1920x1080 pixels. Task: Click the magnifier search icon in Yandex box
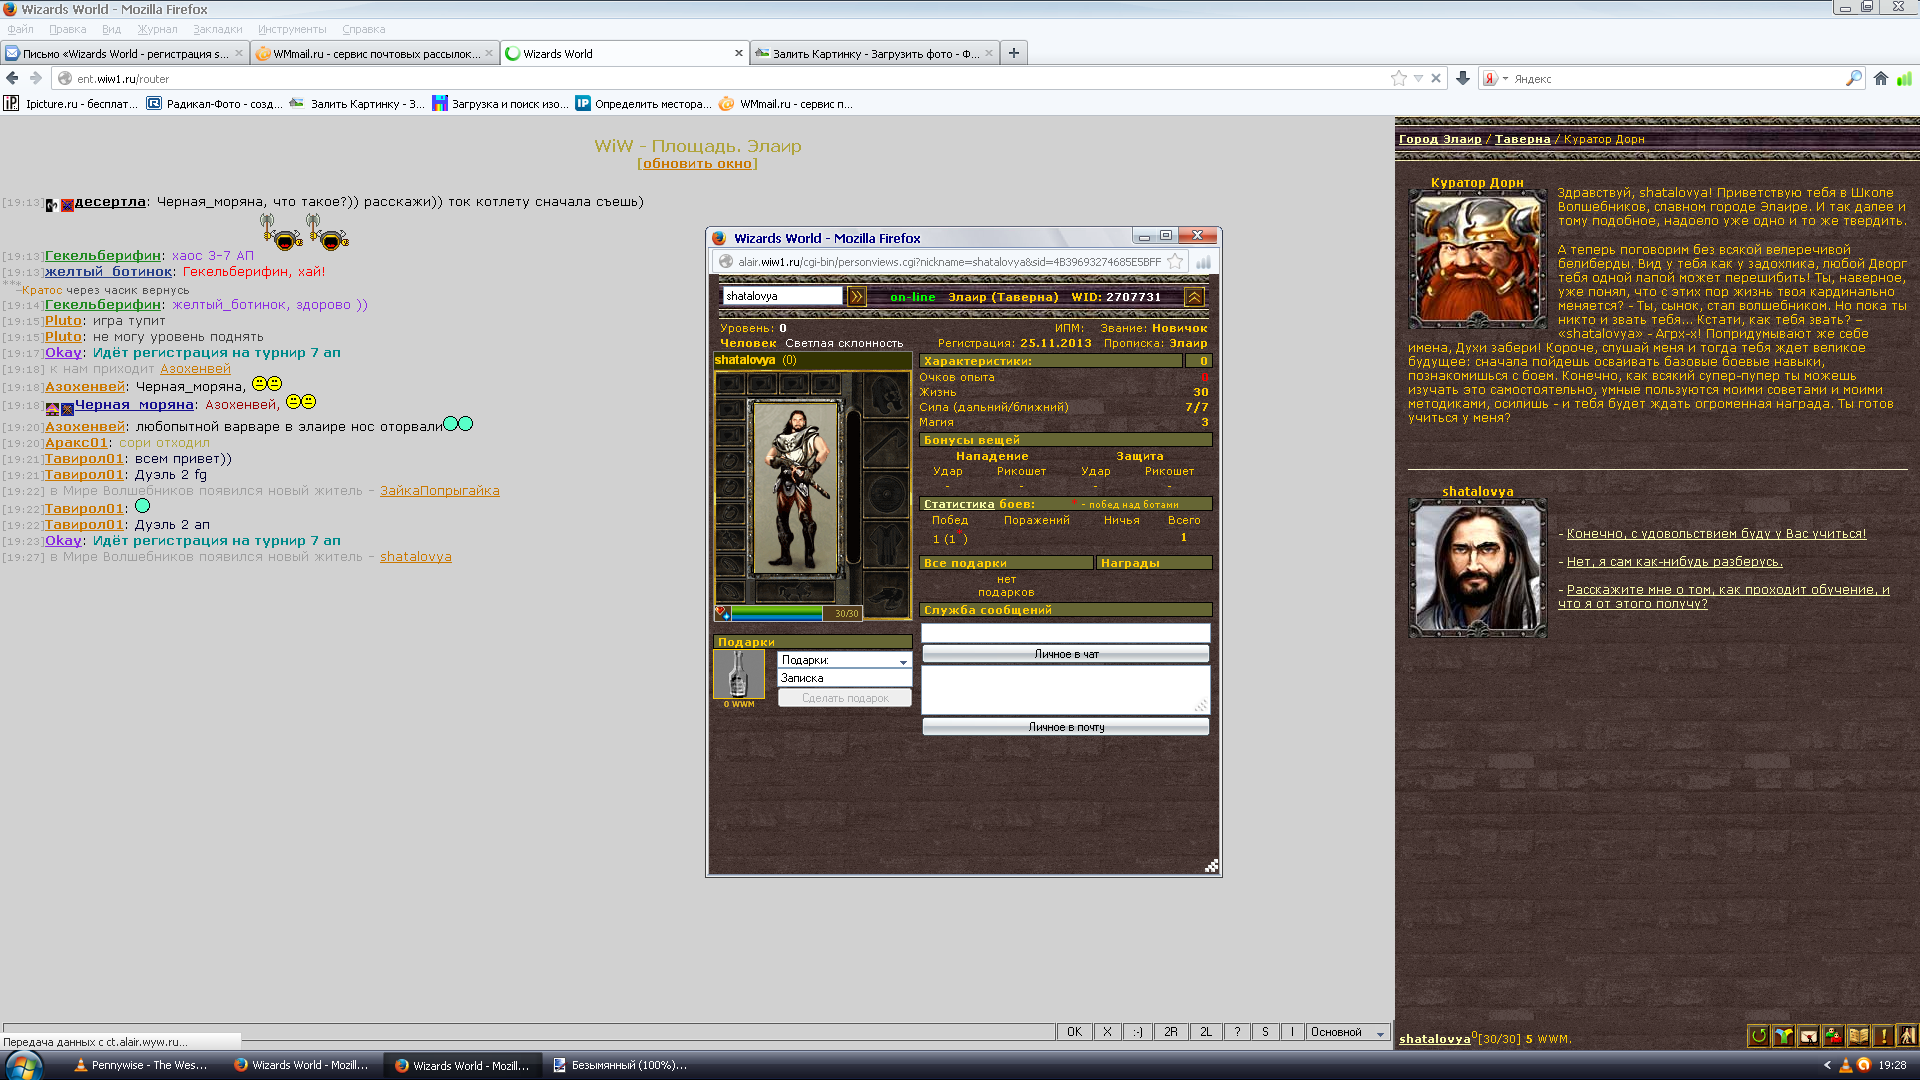coord(1853,78)
